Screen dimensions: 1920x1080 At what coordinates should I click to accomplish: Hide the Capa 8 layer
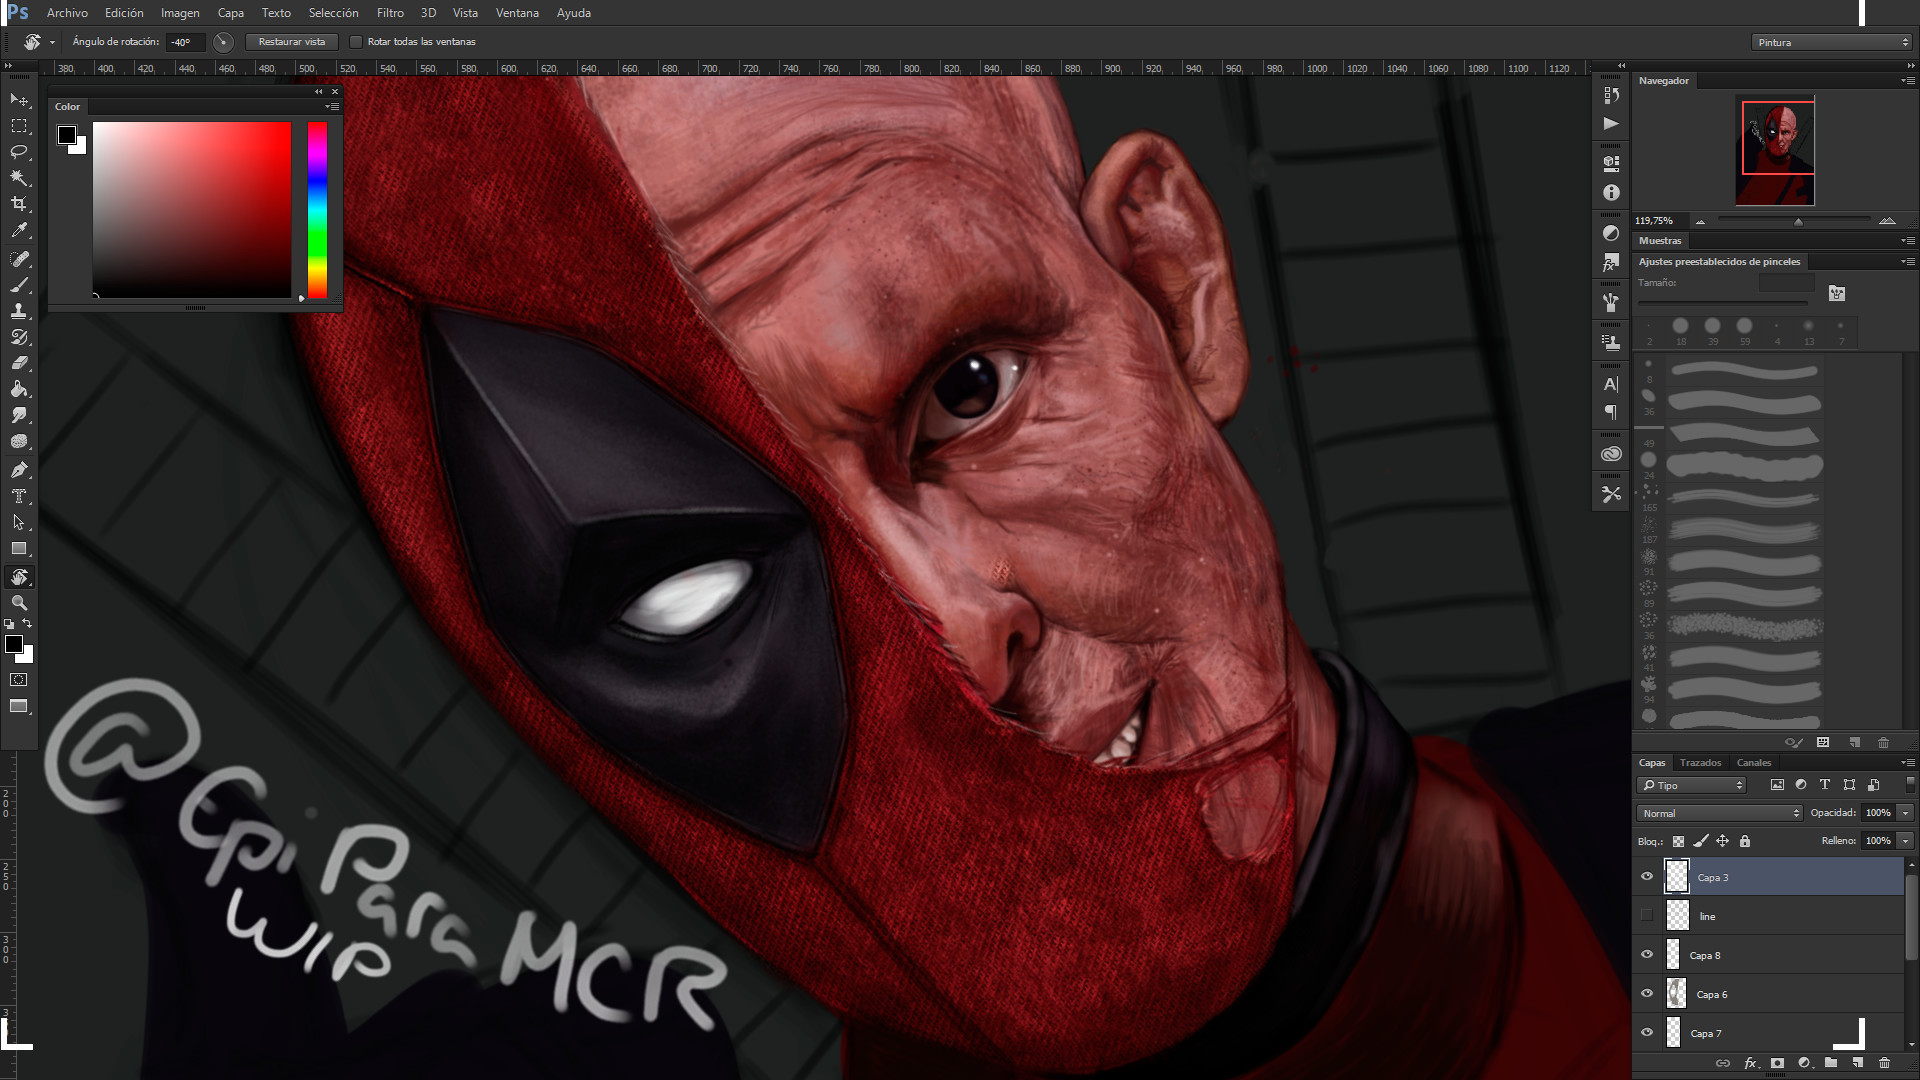click(x=1647, y=955)
